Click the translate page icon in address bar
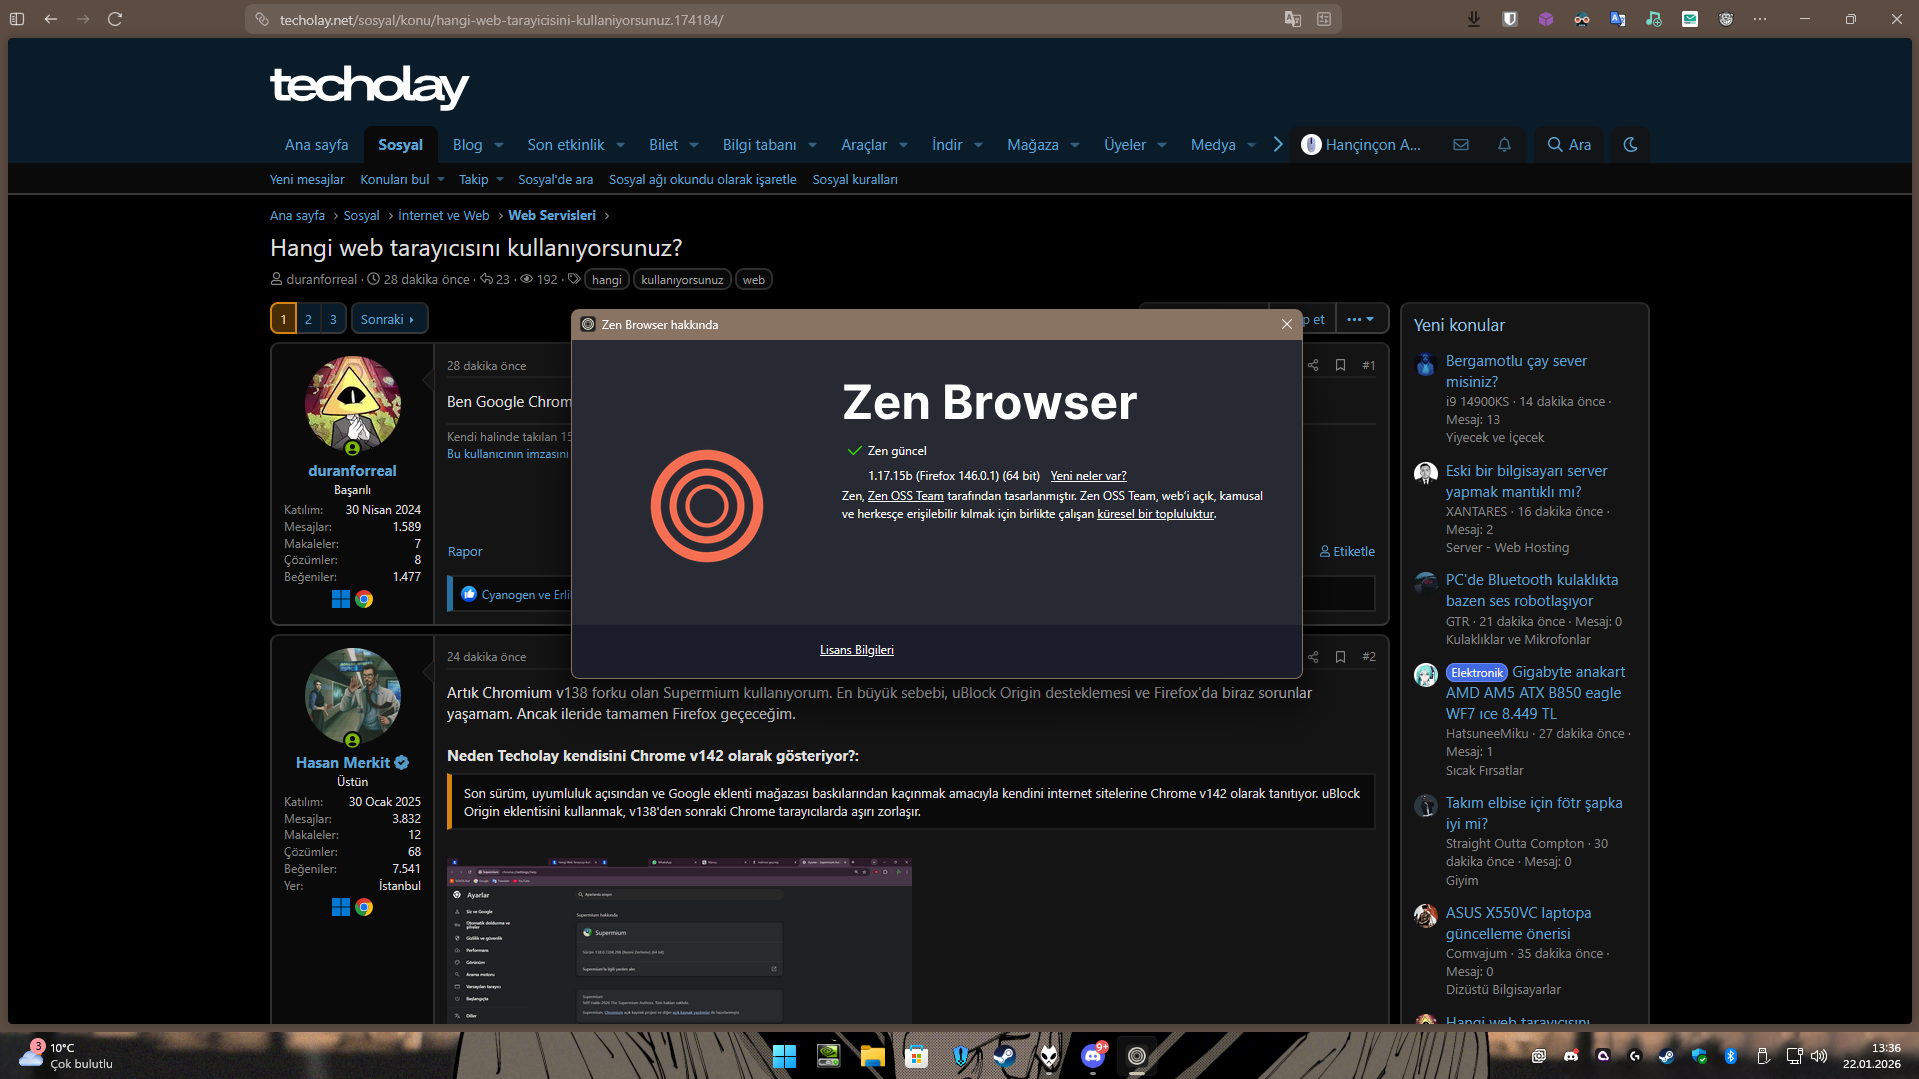The image size is (1919, 1079). pos(1293,19)
